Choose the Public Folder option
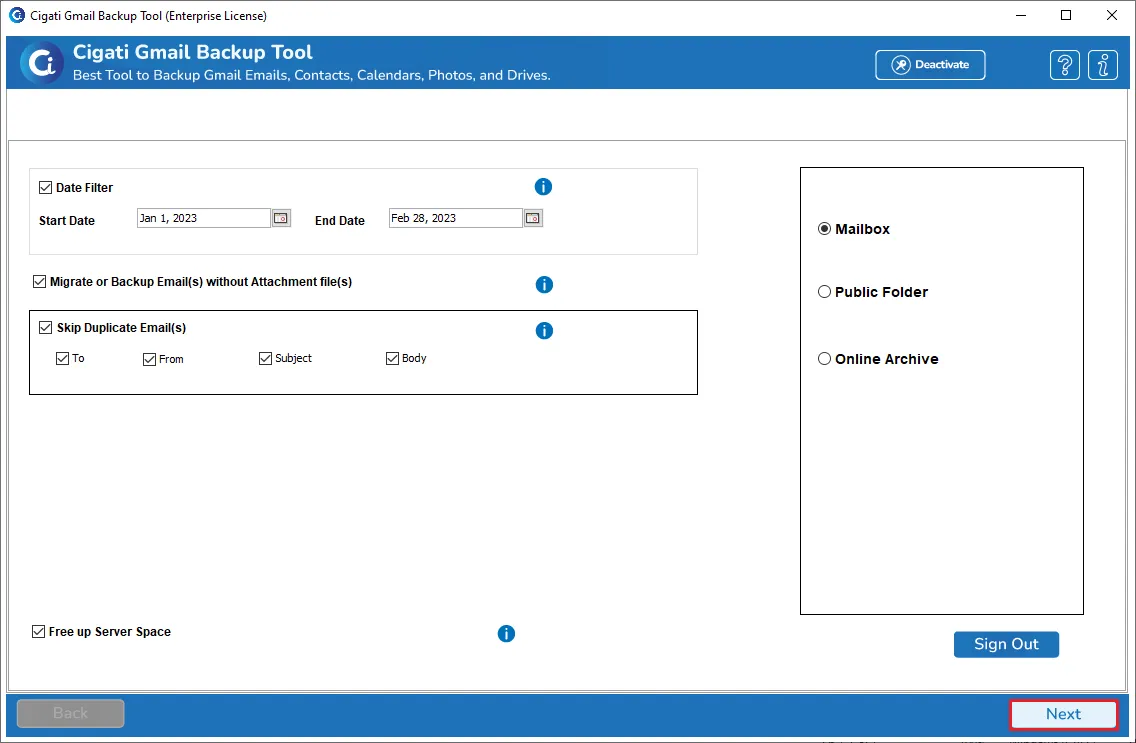The height and width of the screenshot is (743, 1136). [824, 292]
